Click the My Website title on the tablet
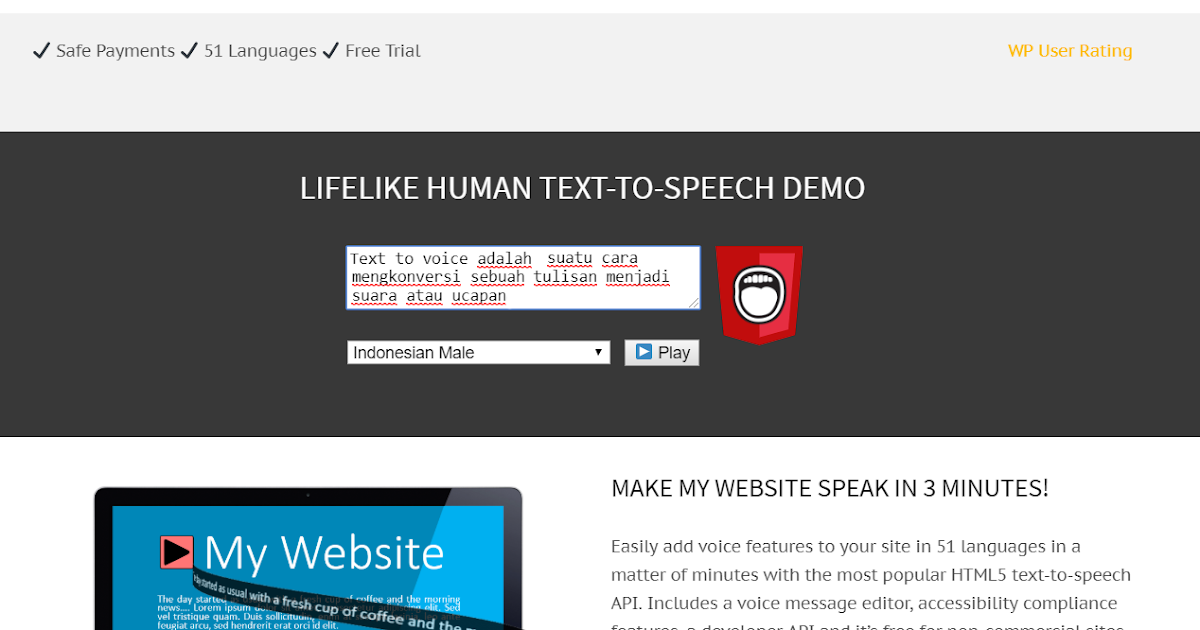Image resolution: width=1200 pixels, height=630 pixels. click(324, 553)
